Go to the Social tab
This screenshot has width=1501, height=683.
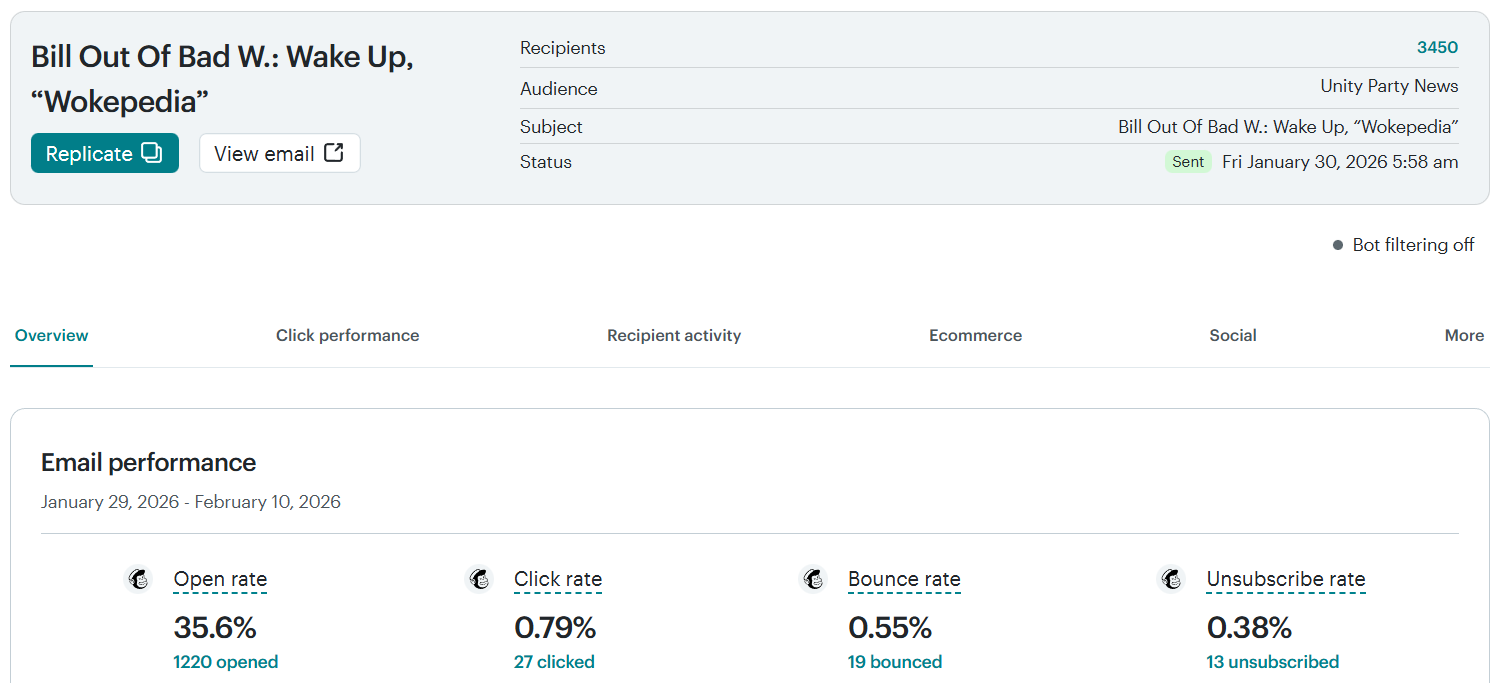(x=1232, y=336)
